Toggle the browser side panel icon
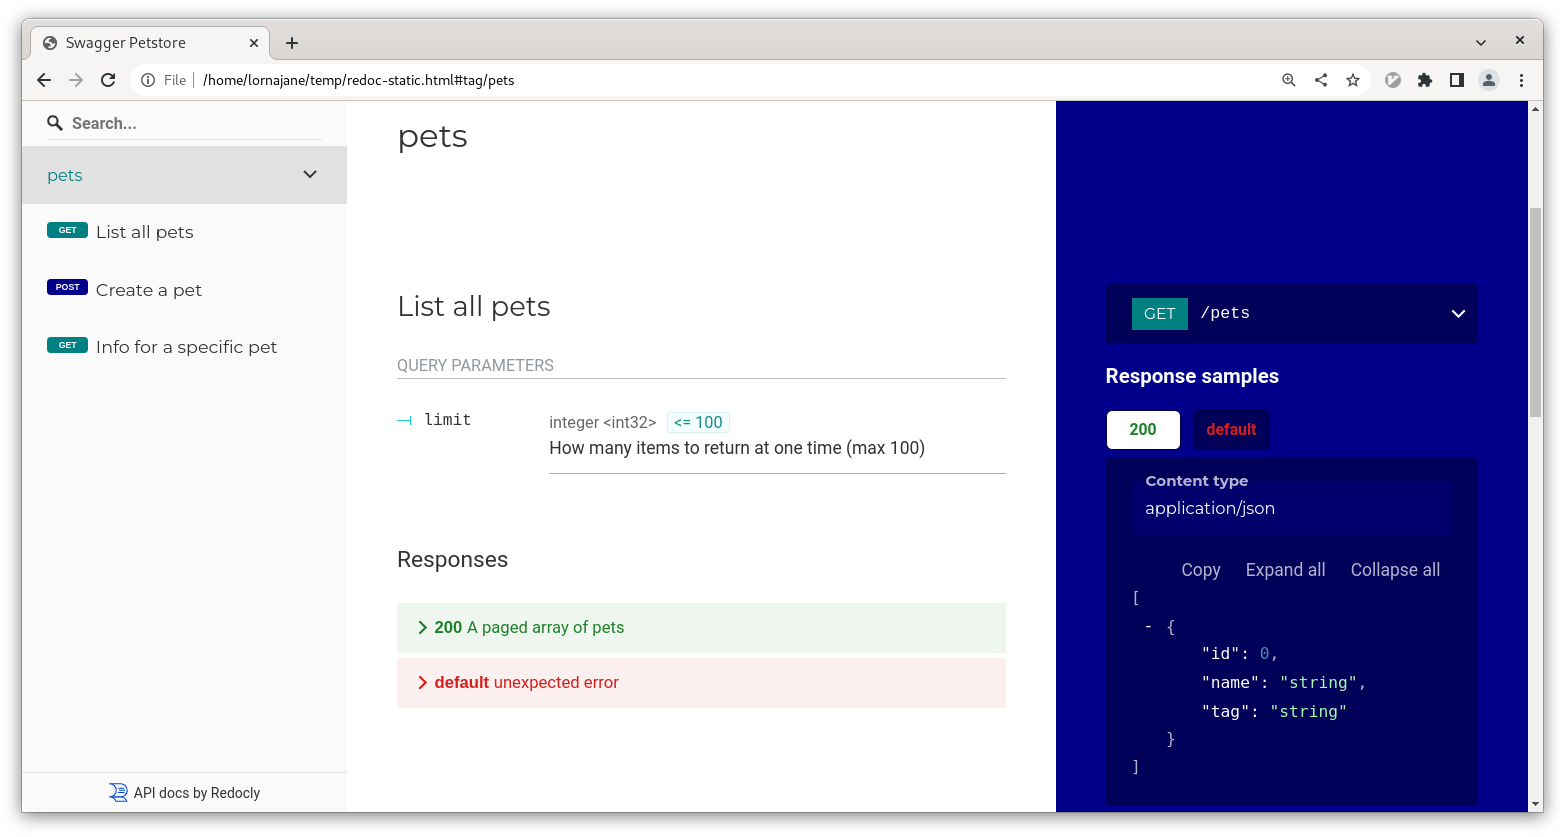1565x837 pixels. click(x=1457, y=80)
